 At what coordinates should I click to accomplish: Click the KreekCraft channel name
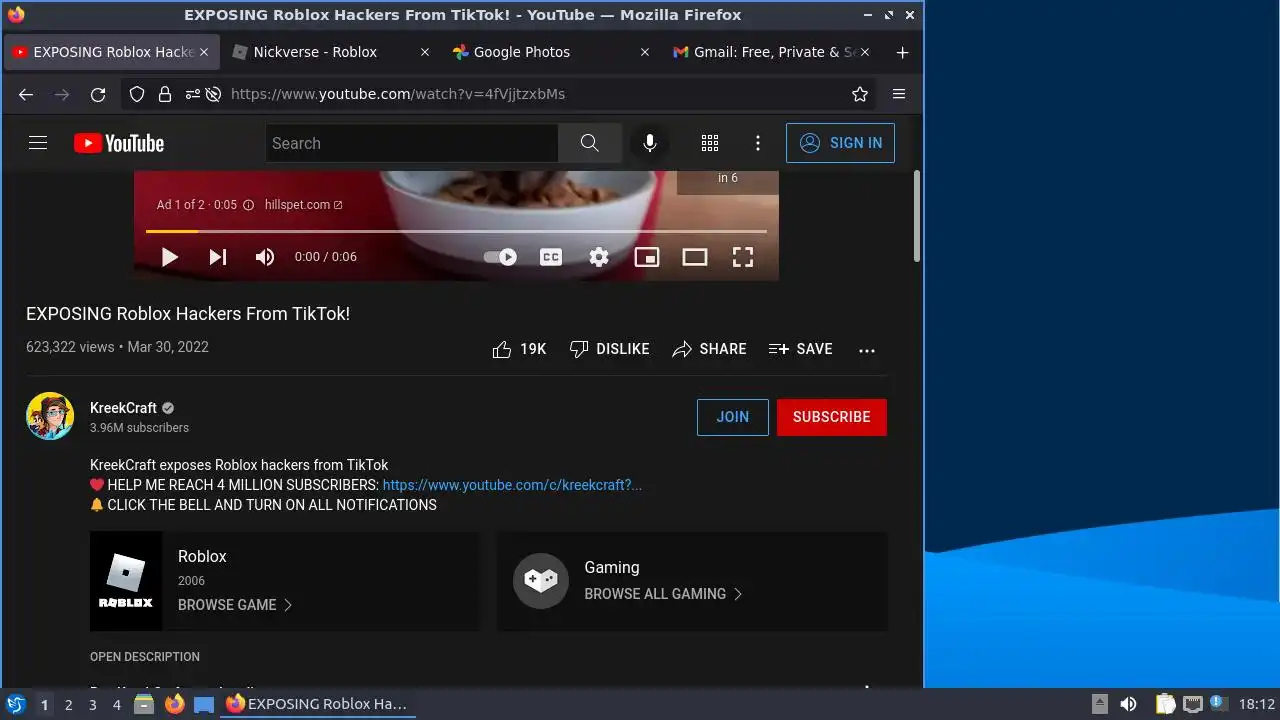(x=123, y=408)
